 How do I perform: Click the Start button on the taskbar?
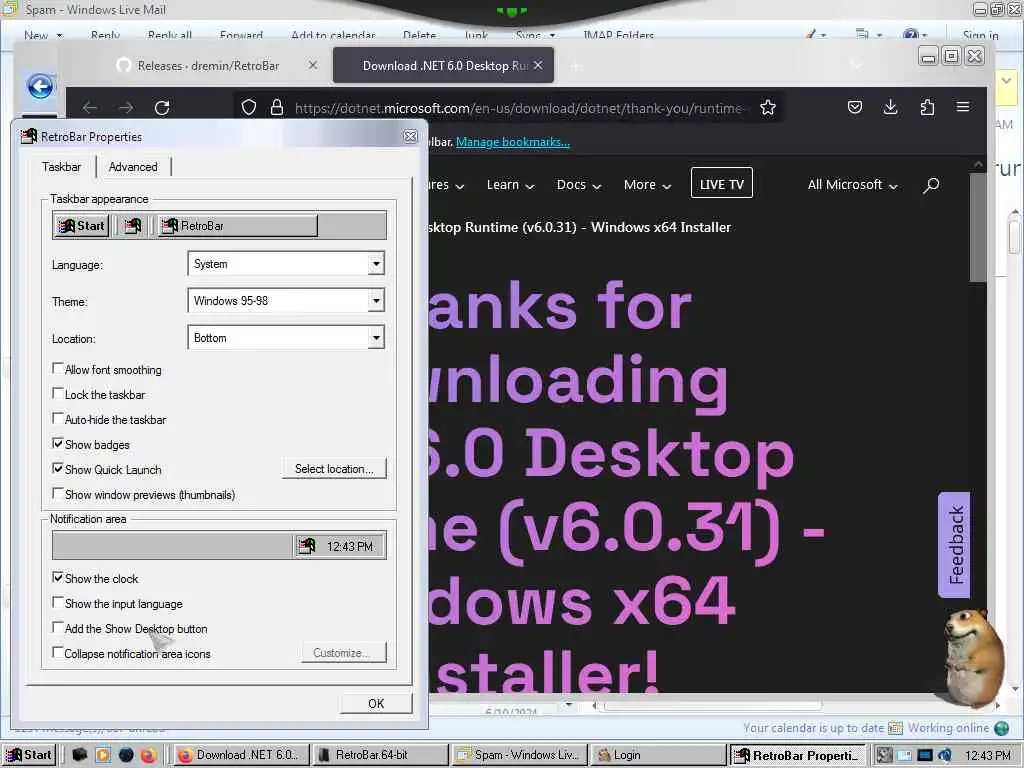pos(29,756)
